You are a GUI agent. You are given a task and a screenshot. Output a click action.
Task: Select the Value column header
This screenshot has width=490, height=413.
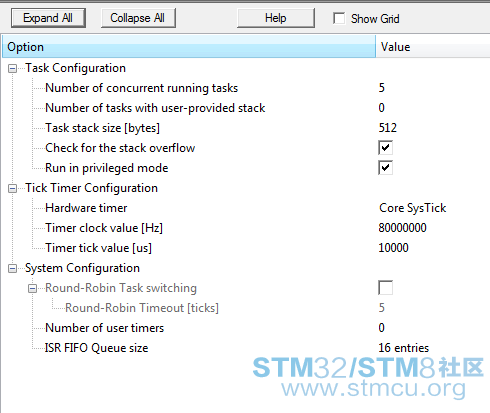click(433, 47)
